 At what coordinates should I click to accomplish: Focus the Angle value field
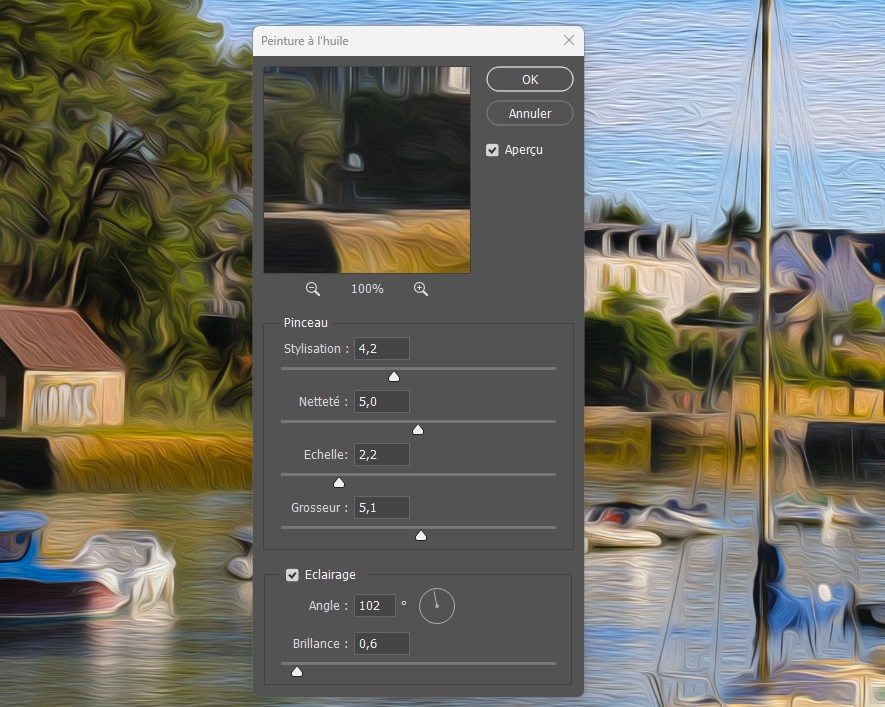pyautogui.click(x=375, y=605)
